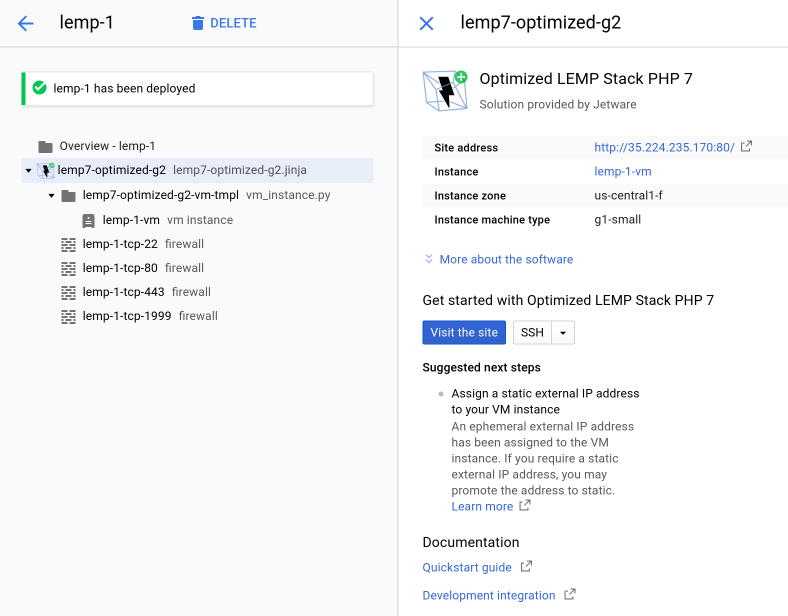Viewport: 788px width, 616px height.
Task: Collapse the lemp7-optimized-g2 tree node
Action: [x=28, y=171]
